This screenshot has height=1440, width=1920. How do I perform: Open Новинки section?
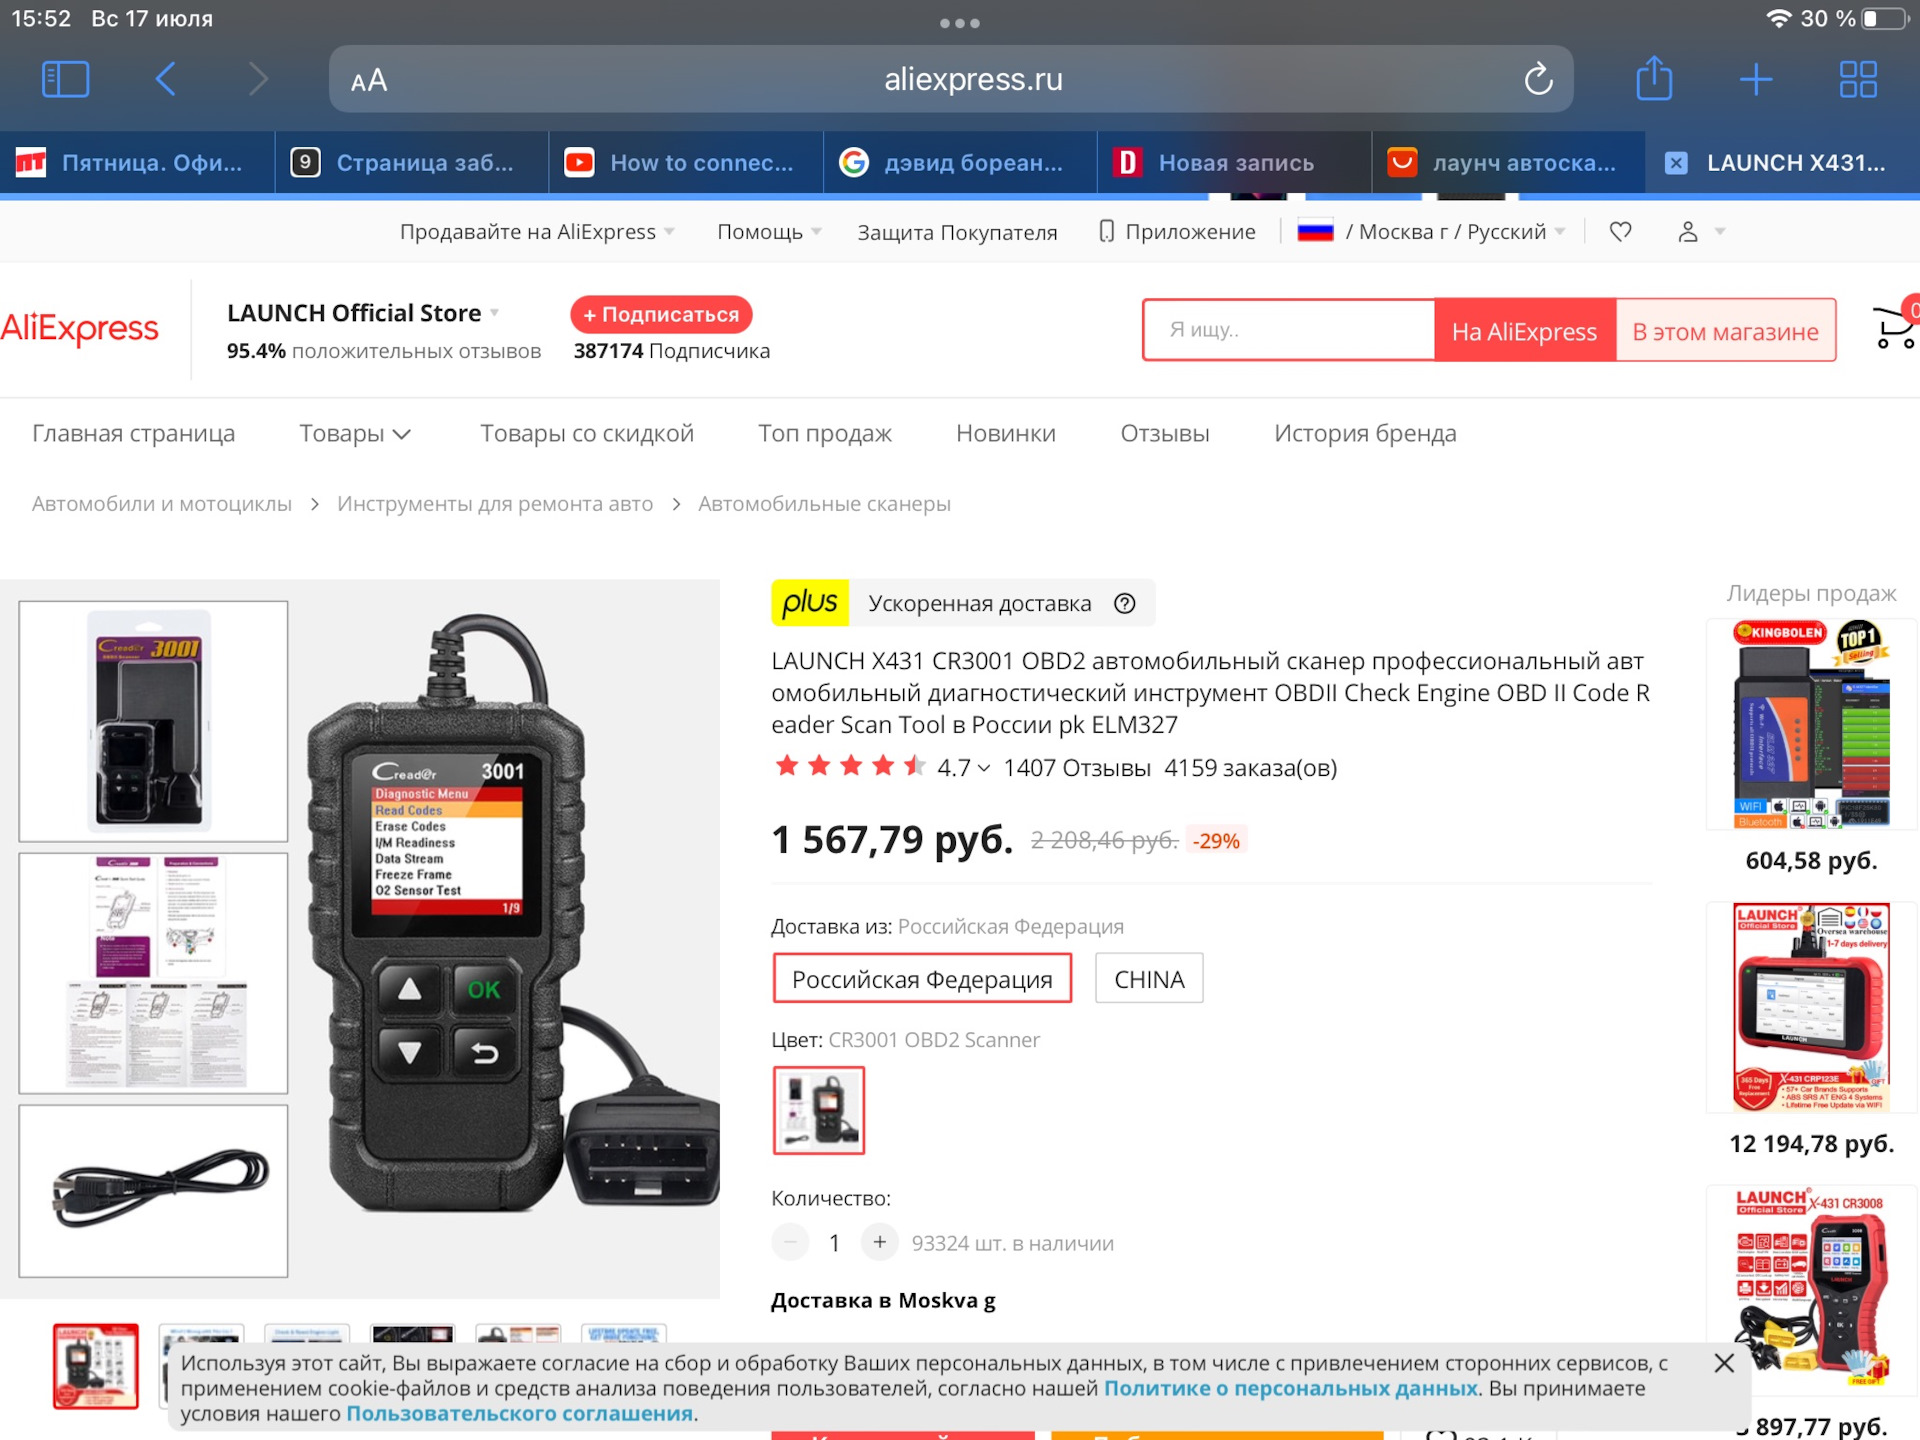pyautogui.click(x=1005, y=433)
